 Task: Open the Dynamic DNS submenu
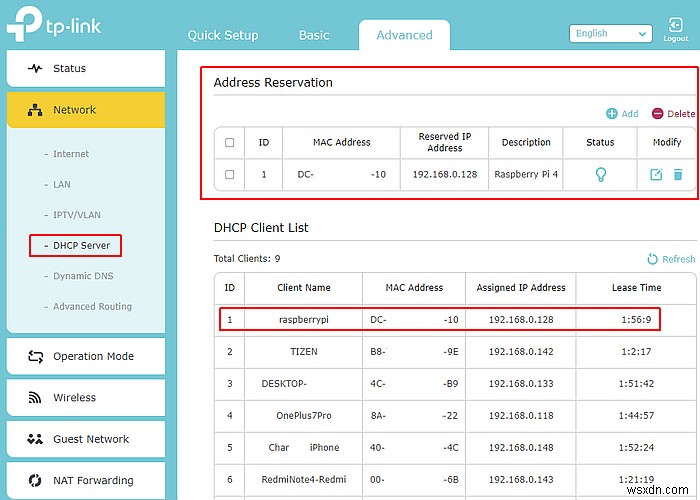click(83, 276)
